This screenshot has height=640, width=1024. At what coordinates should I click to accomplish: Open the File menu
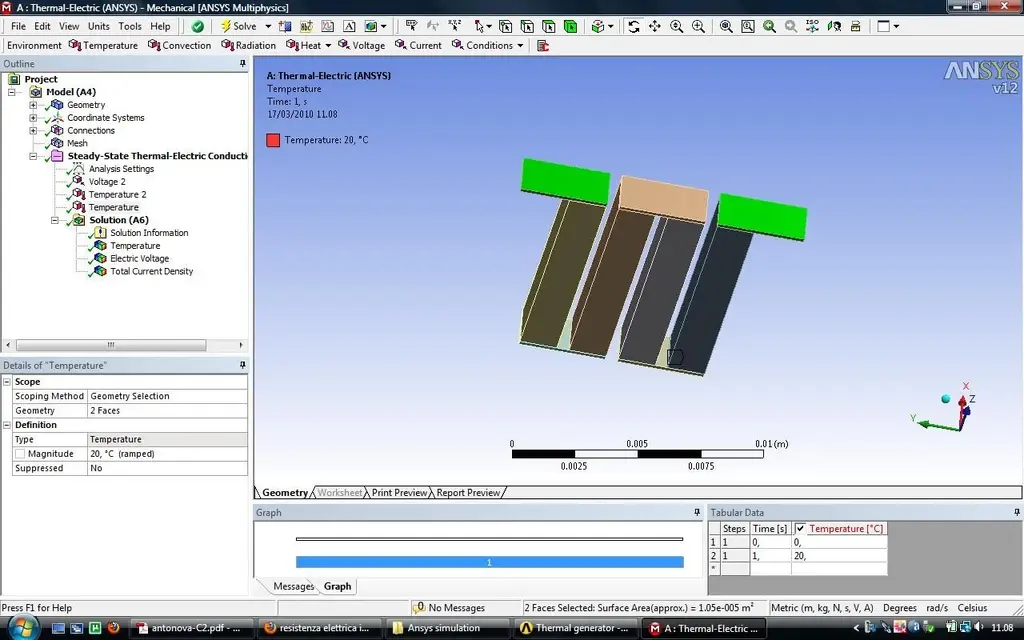18,26
